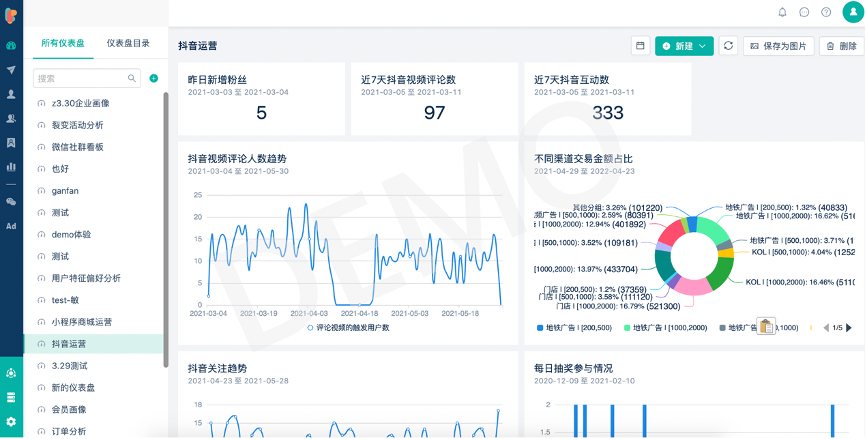Switch to 所有仪表盘 tab
Viewport: 866px width, 439px height.
pyautogui.click(x=63, y=43)
